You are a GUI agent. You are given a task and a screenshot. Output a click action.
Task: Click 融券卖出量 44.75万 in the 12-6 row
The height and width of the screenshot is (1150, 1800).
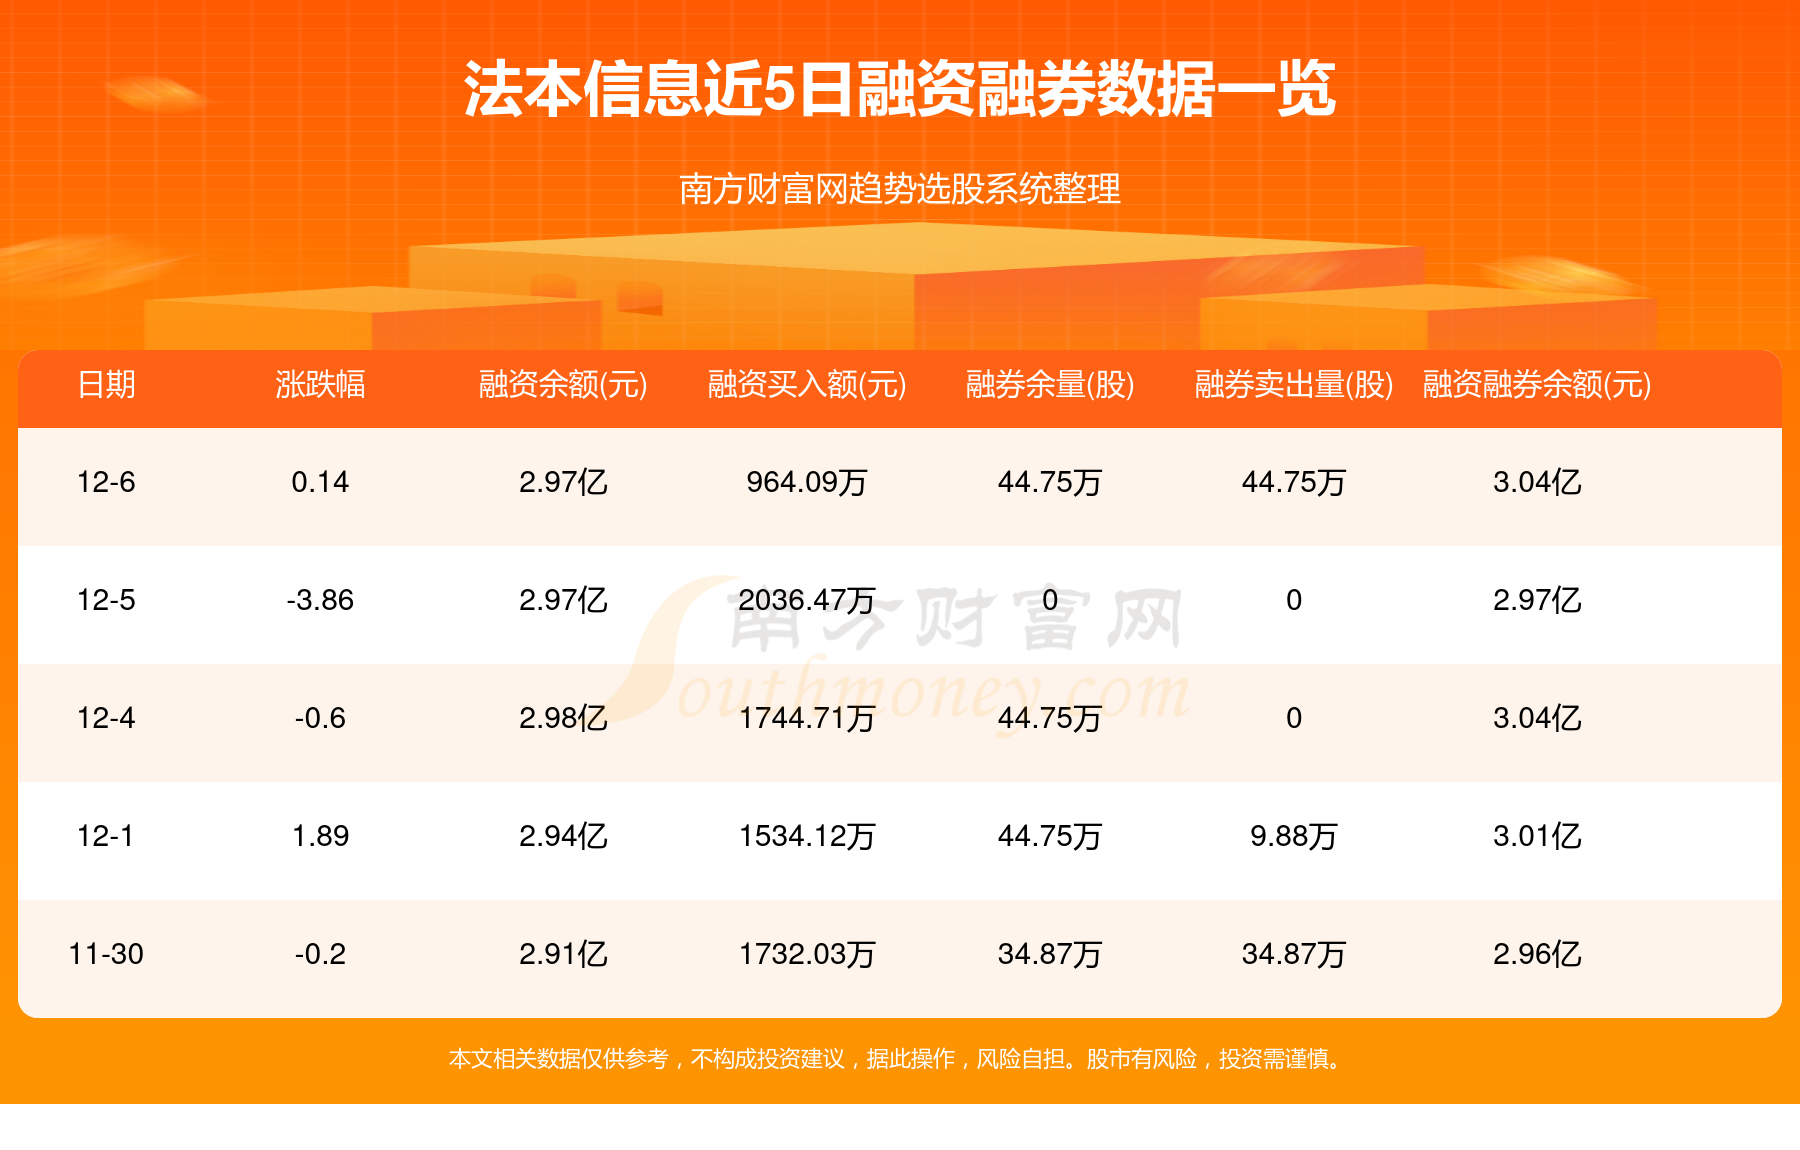1294,482
